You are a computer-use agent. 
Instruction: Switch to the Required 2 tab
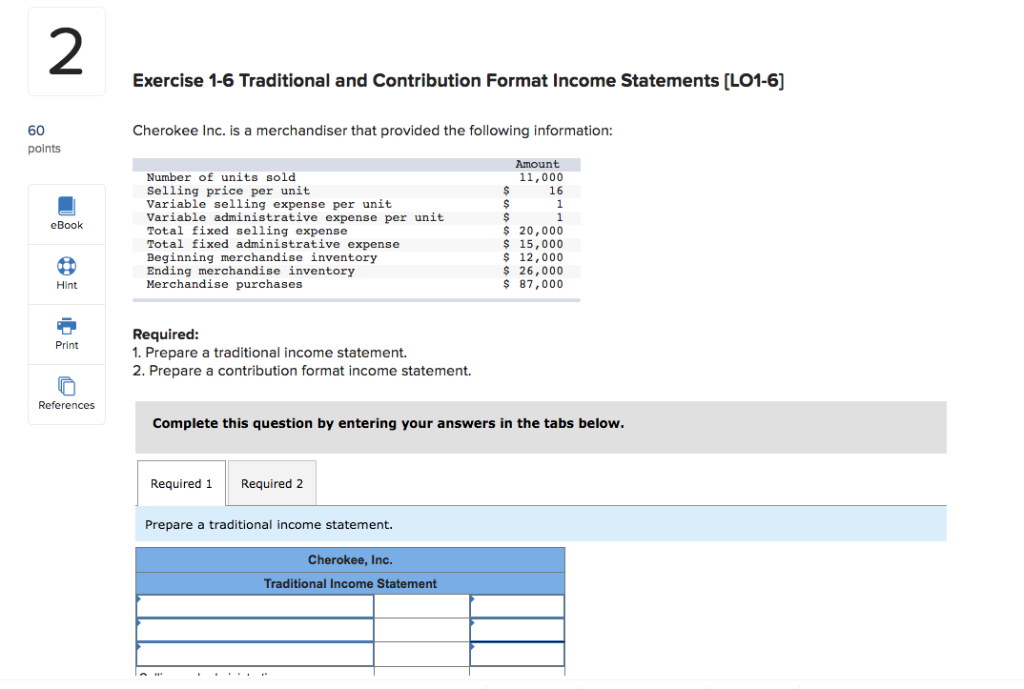(272, 483)
